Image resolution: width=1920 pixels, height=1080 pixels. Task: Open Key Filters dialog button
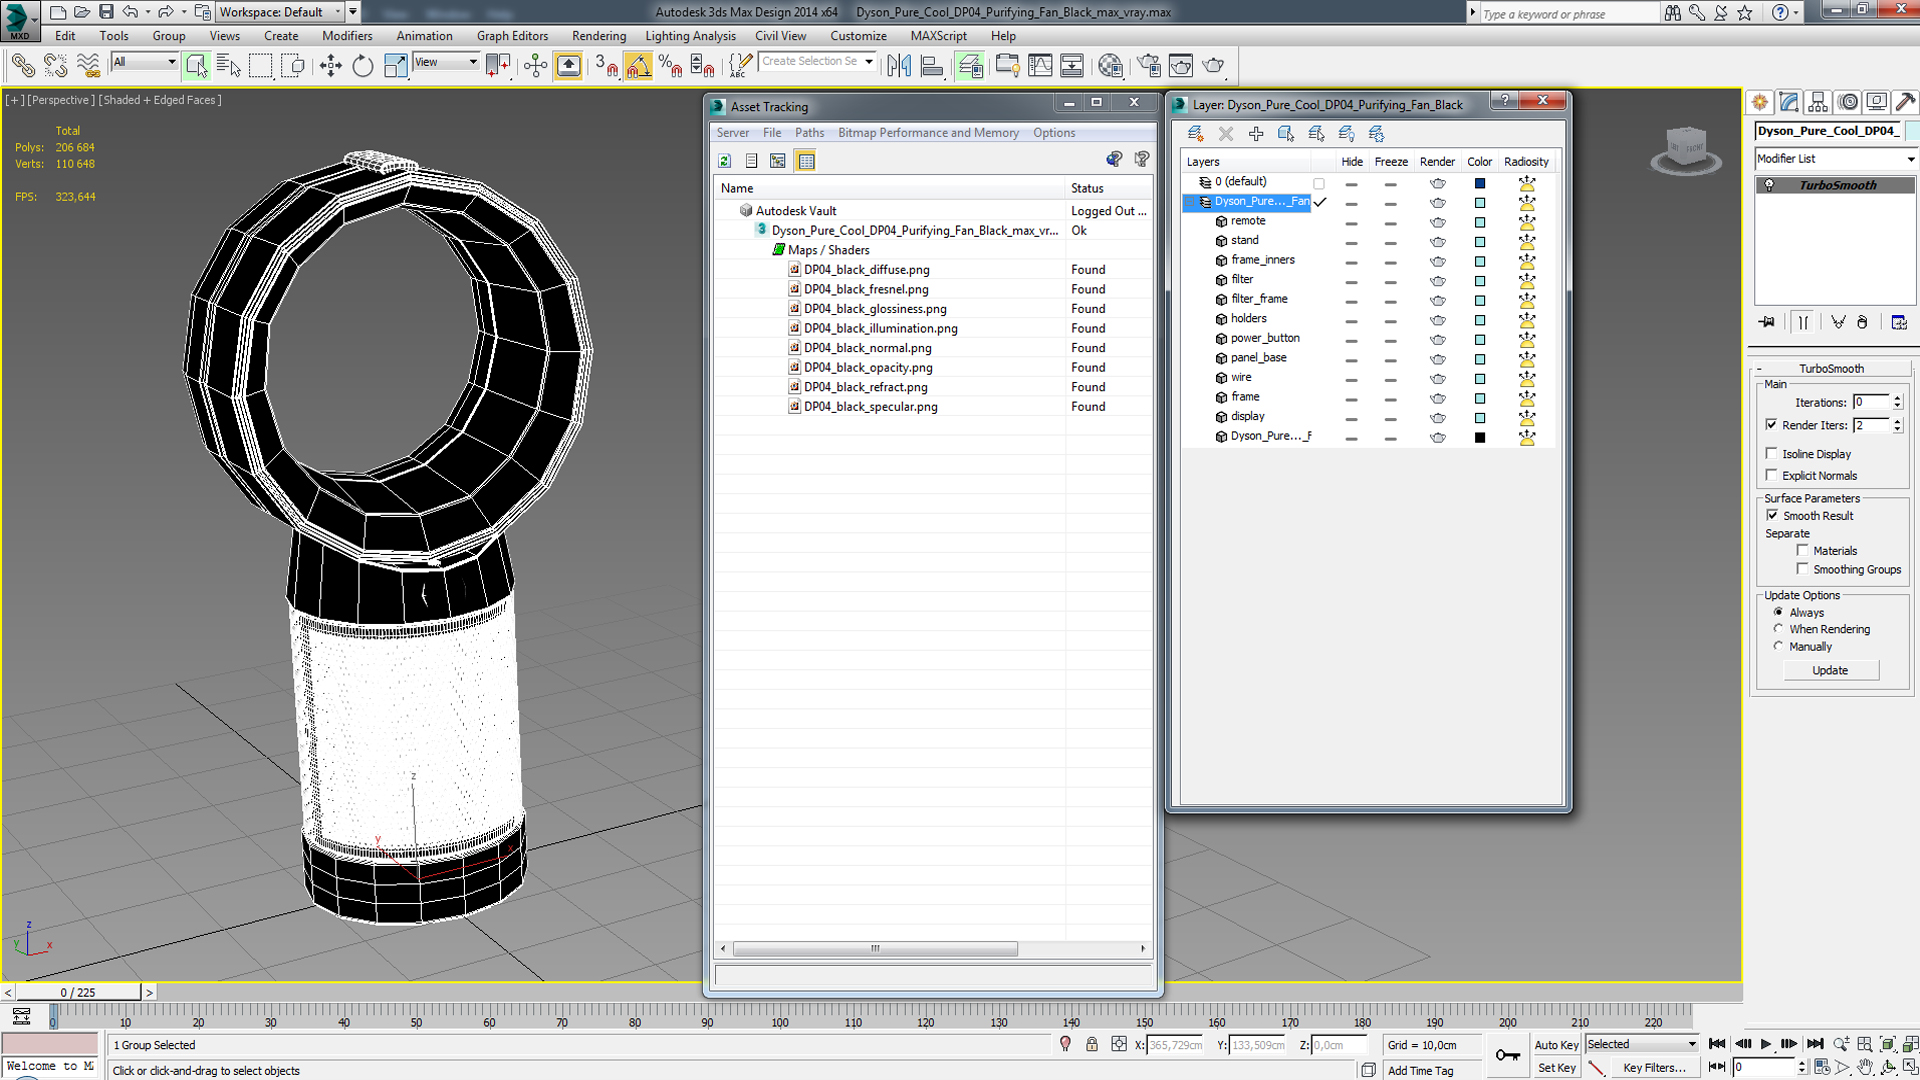(x=1654, y=1068)
